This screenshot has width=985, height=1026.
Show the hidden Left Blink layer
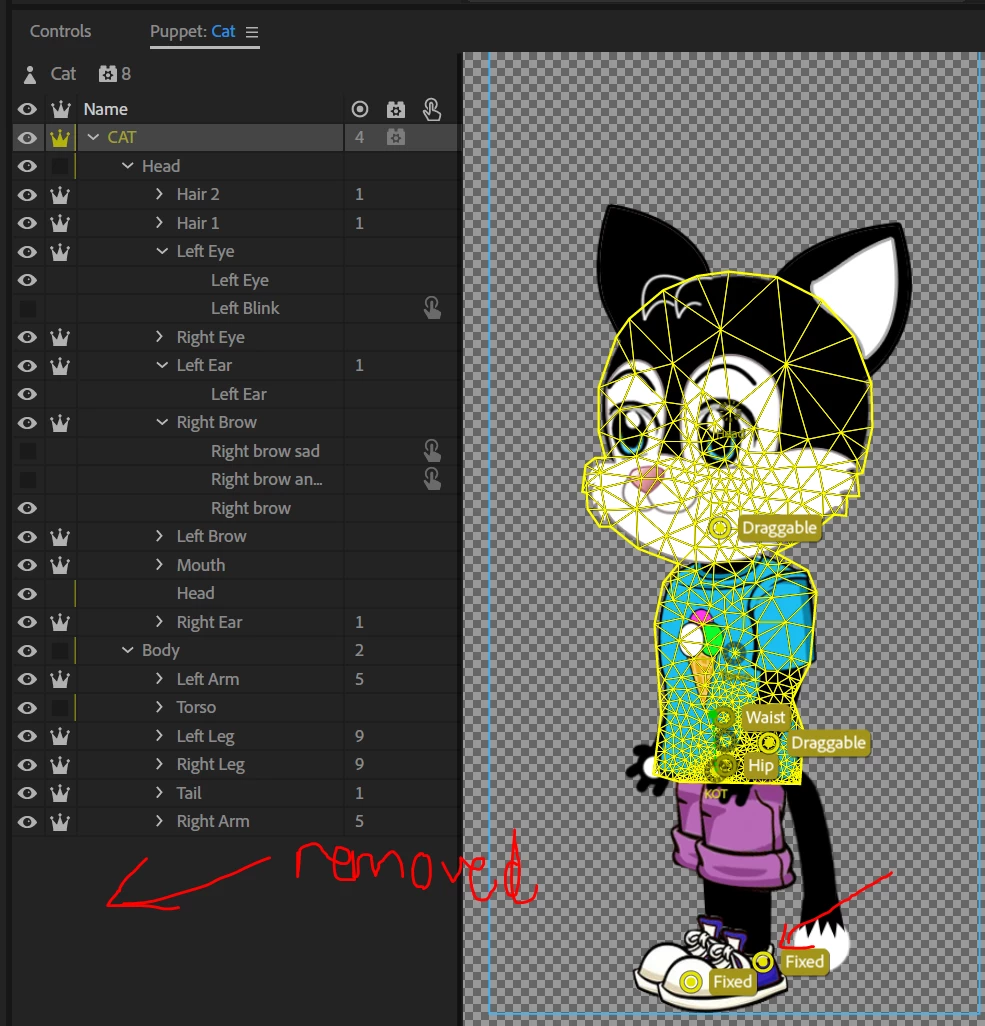(x=27, y=308)
